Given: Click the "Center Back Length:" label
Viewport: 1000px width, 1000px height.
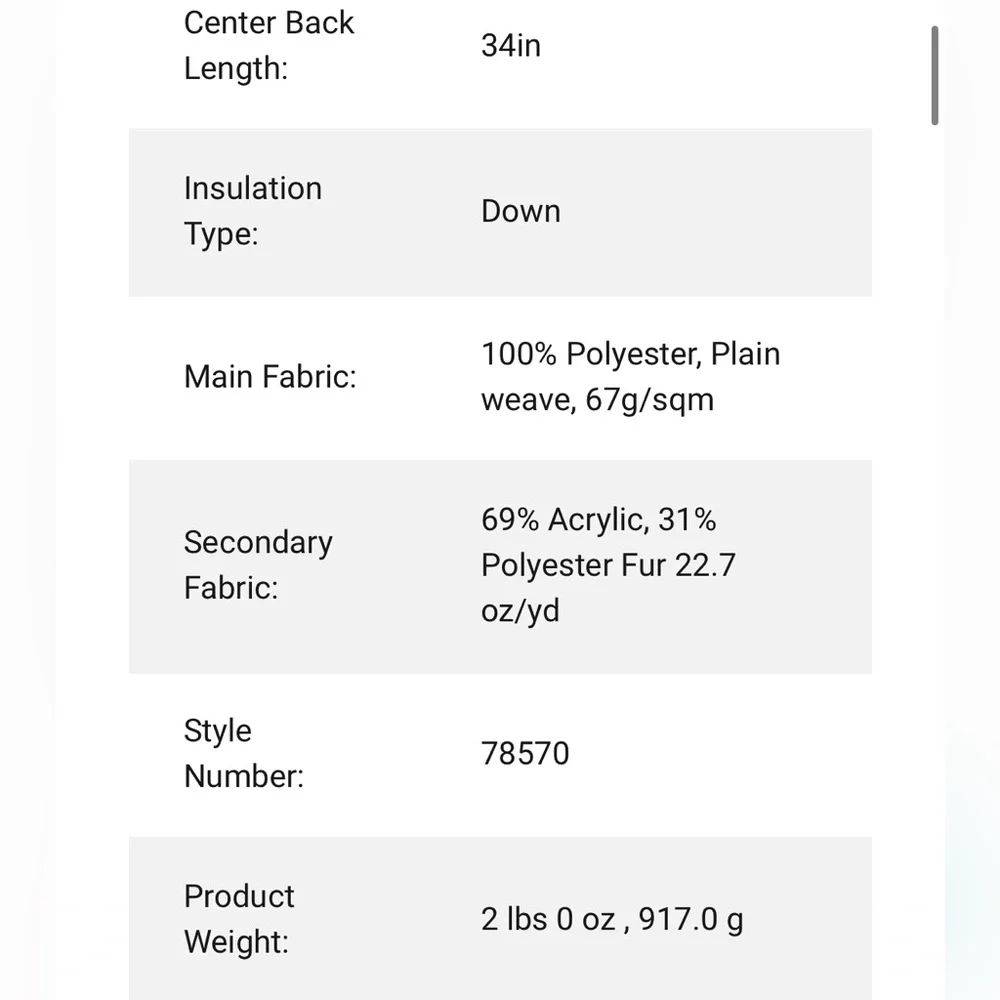Looking at the screenshot, I should click(268, 46).
